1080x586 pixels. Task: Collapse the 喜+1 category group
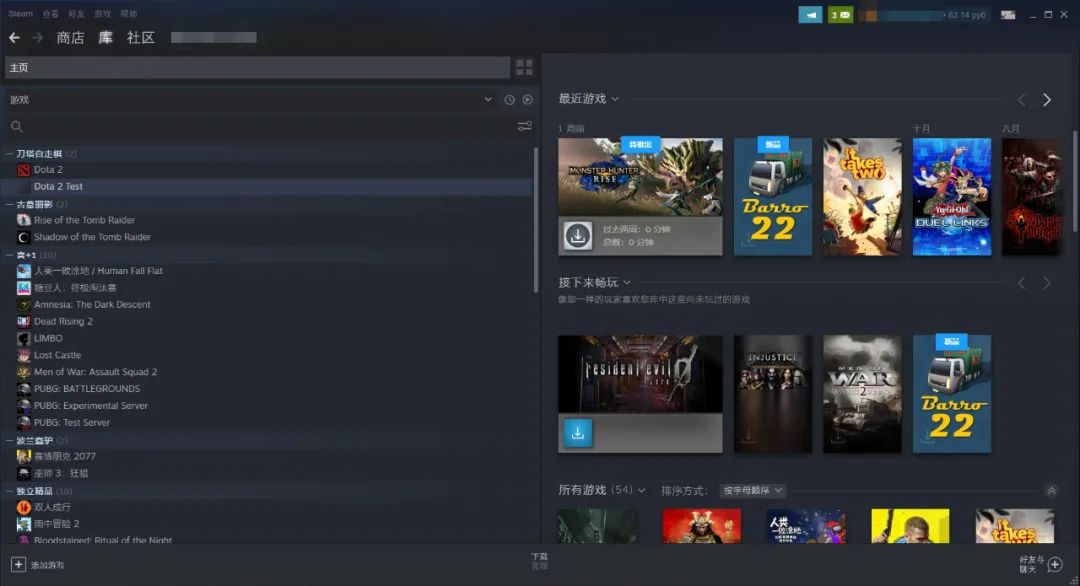[x=9, y=255]
